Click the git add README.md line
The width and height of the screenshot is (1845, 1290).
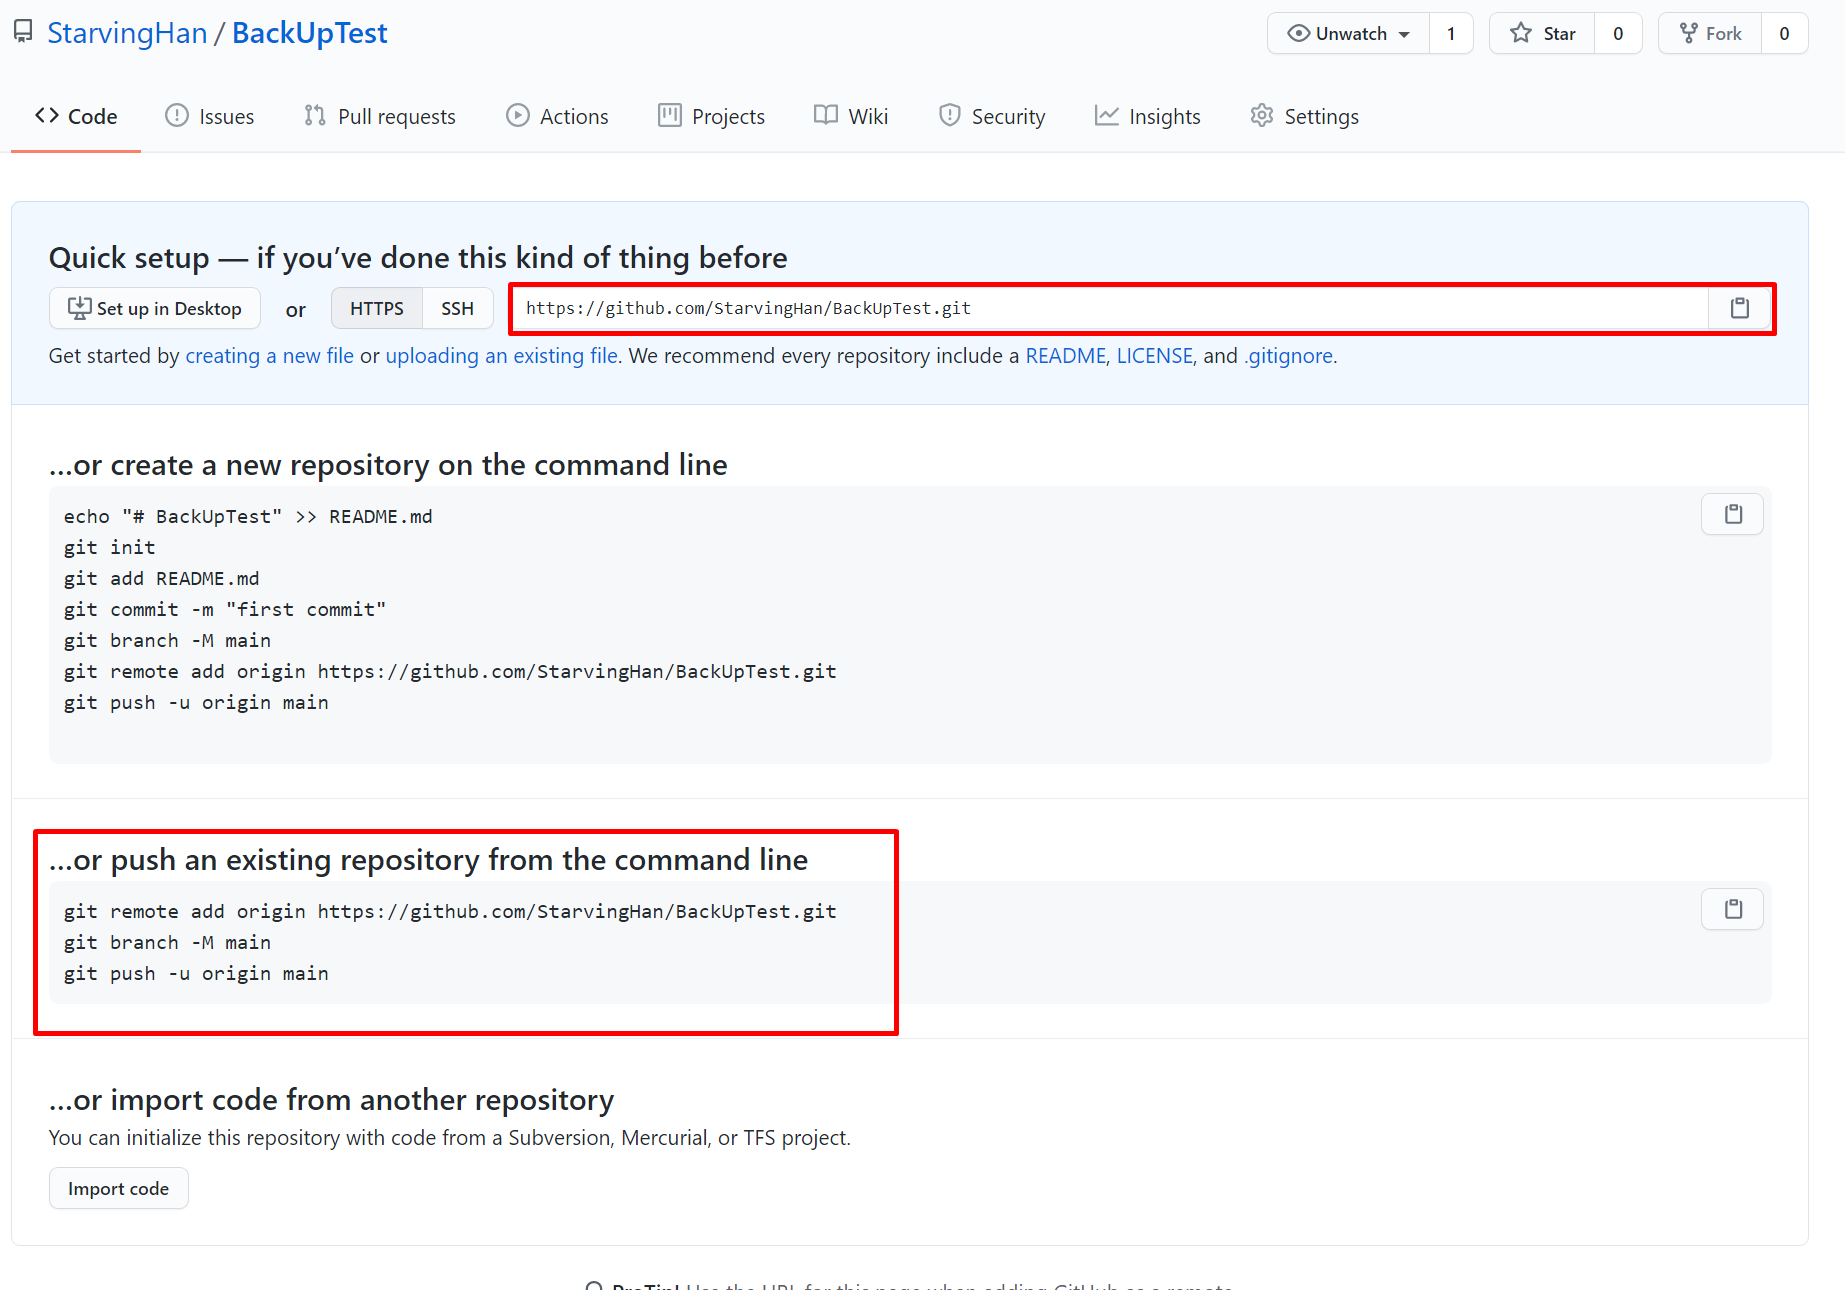point(162,579)
